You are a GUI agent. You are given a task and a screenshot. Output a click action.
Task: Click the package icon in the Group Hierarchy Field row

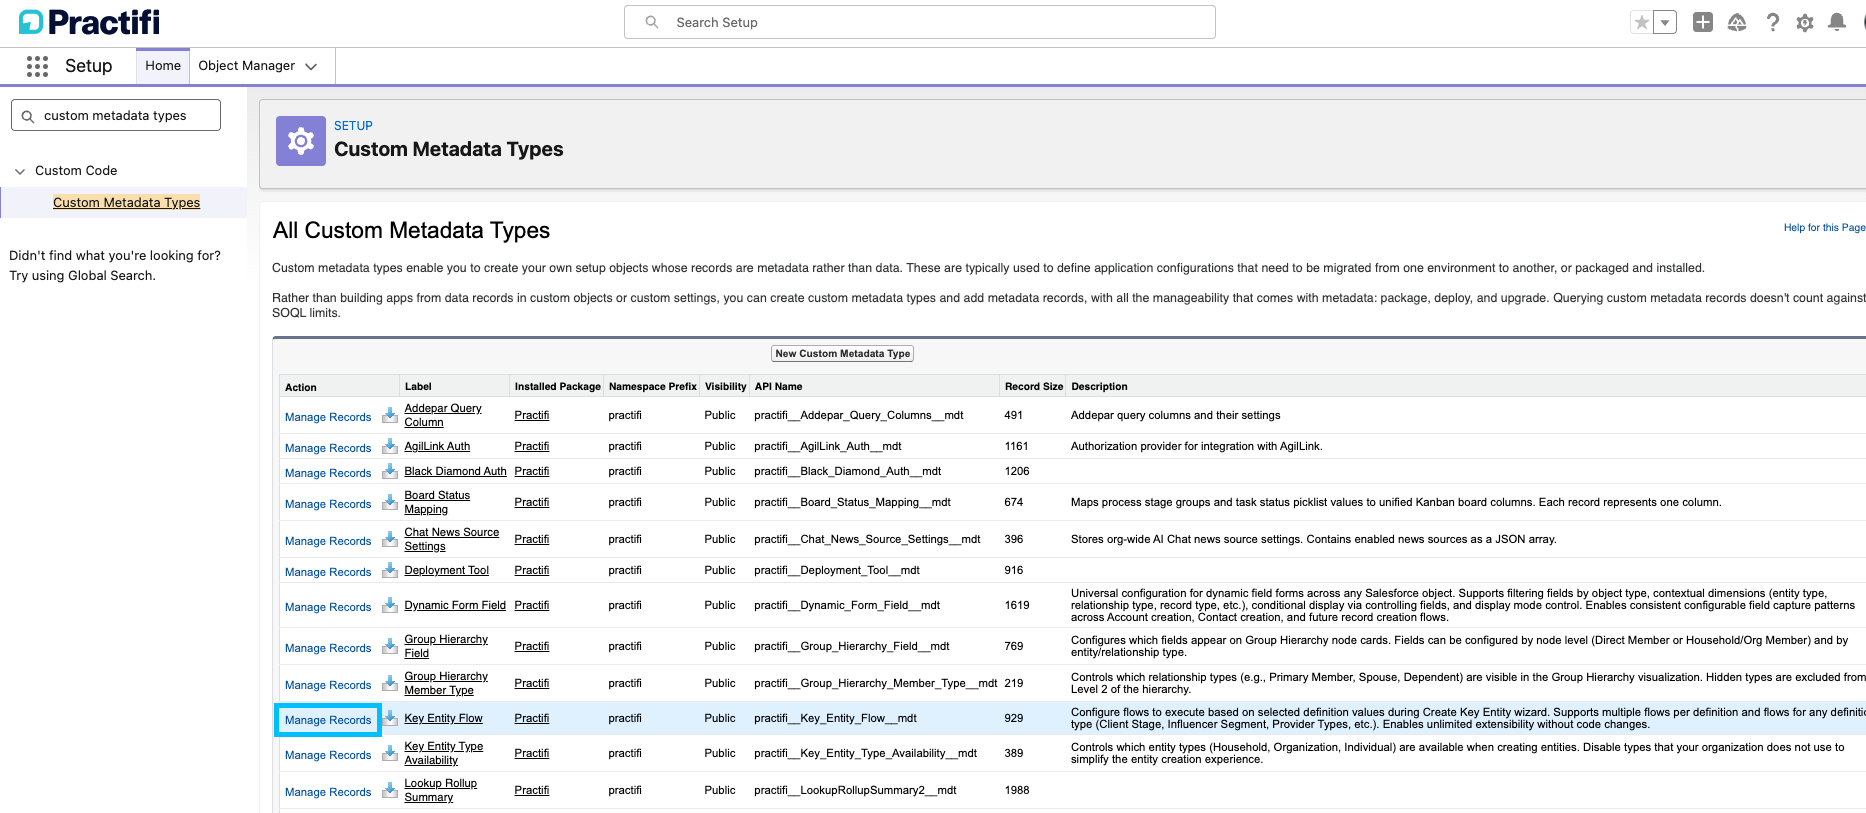point(390,646)
